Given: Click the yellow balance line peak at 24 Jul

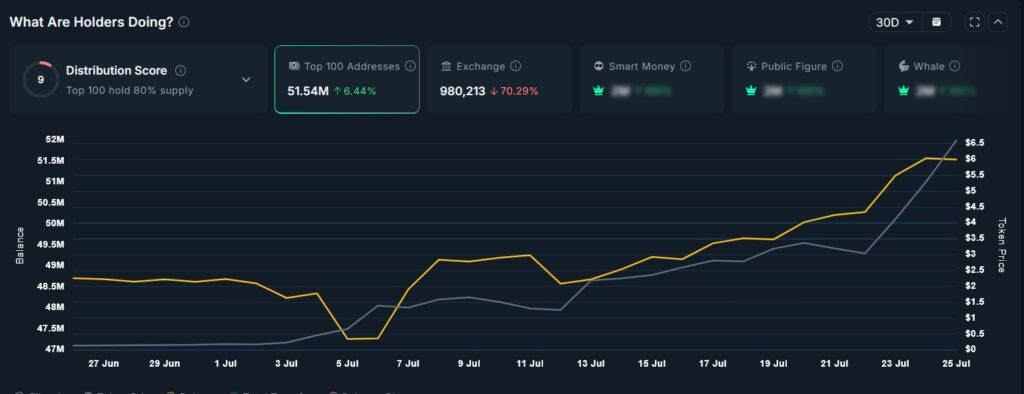Looking at the screenshot, I should (925, 158).
